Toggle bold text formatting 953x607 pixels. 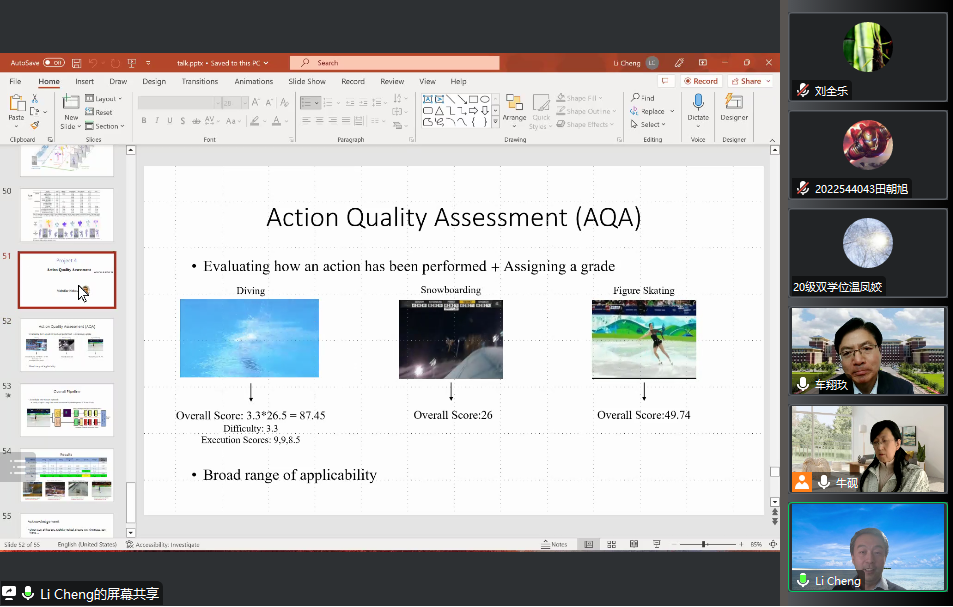[144, 121]
